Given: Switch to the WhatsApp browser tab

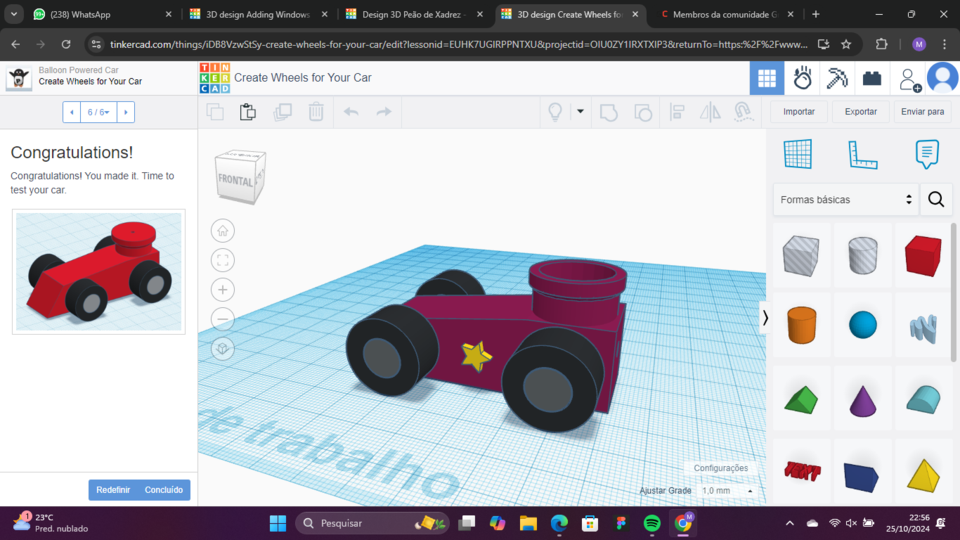Looking at the screenshot, I should tap(102, 14).
